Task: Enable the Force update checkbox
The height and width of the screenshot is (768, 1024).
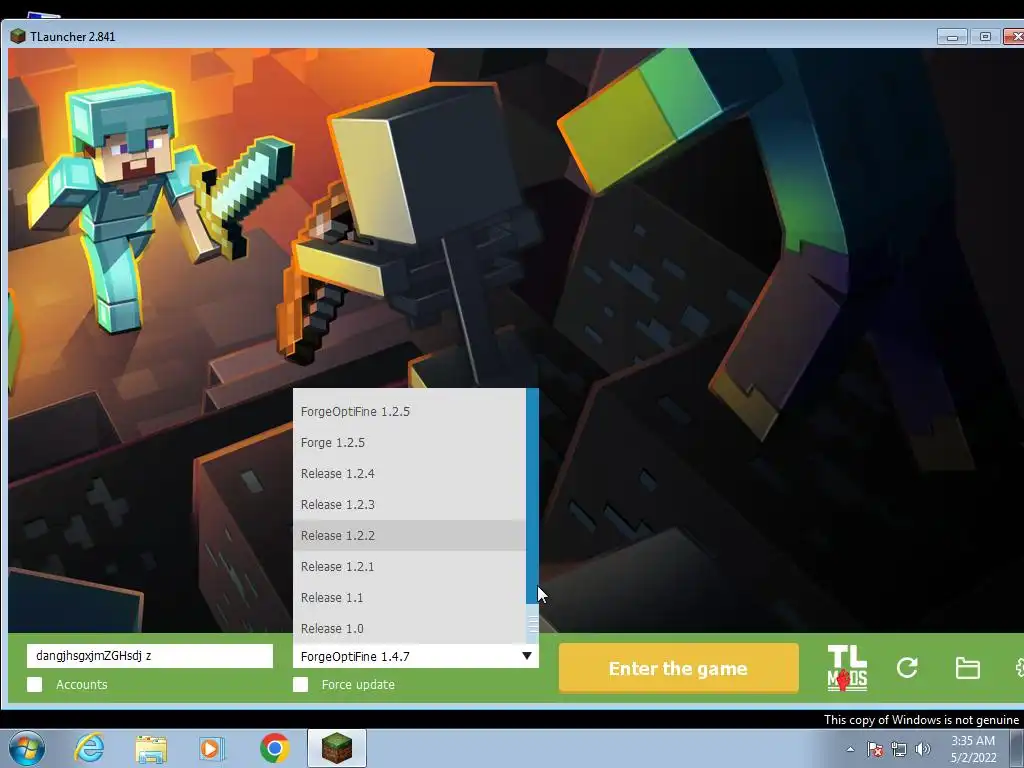Action: click(x=300, y=684)
